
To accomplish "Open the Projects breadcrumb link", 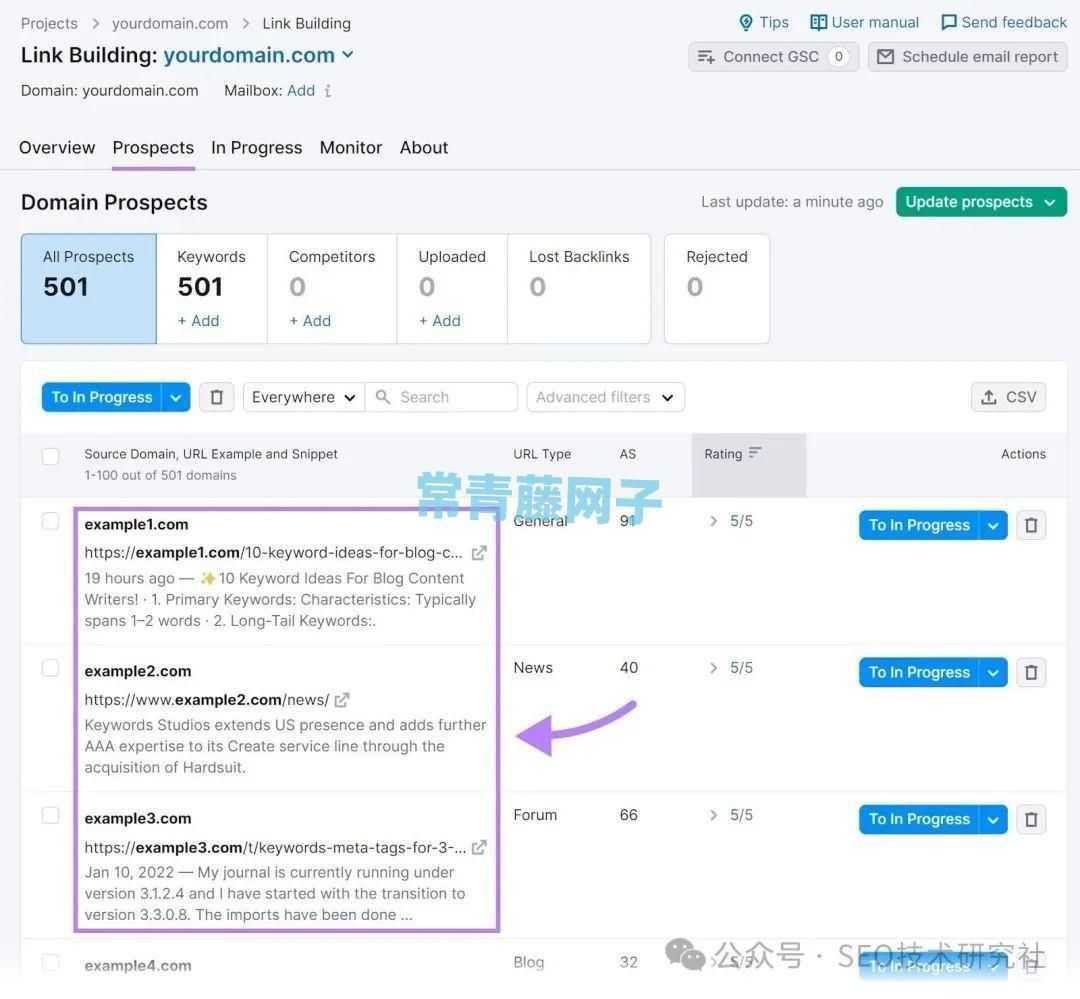I will coord(49,23).
